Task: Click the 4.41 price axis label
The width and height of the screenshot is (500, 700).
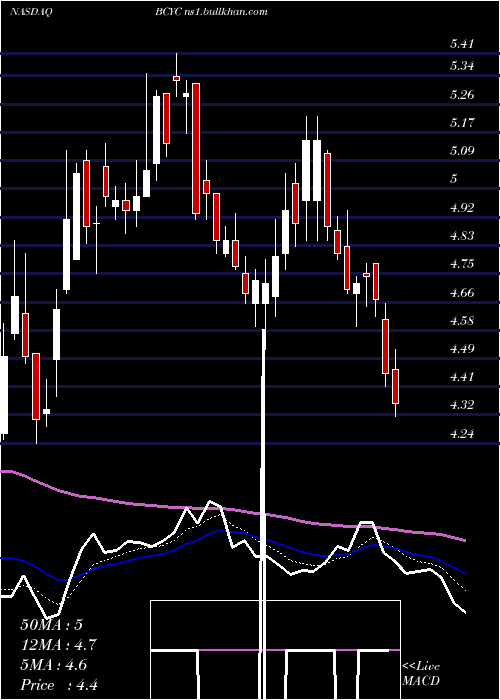Action: 462,377
